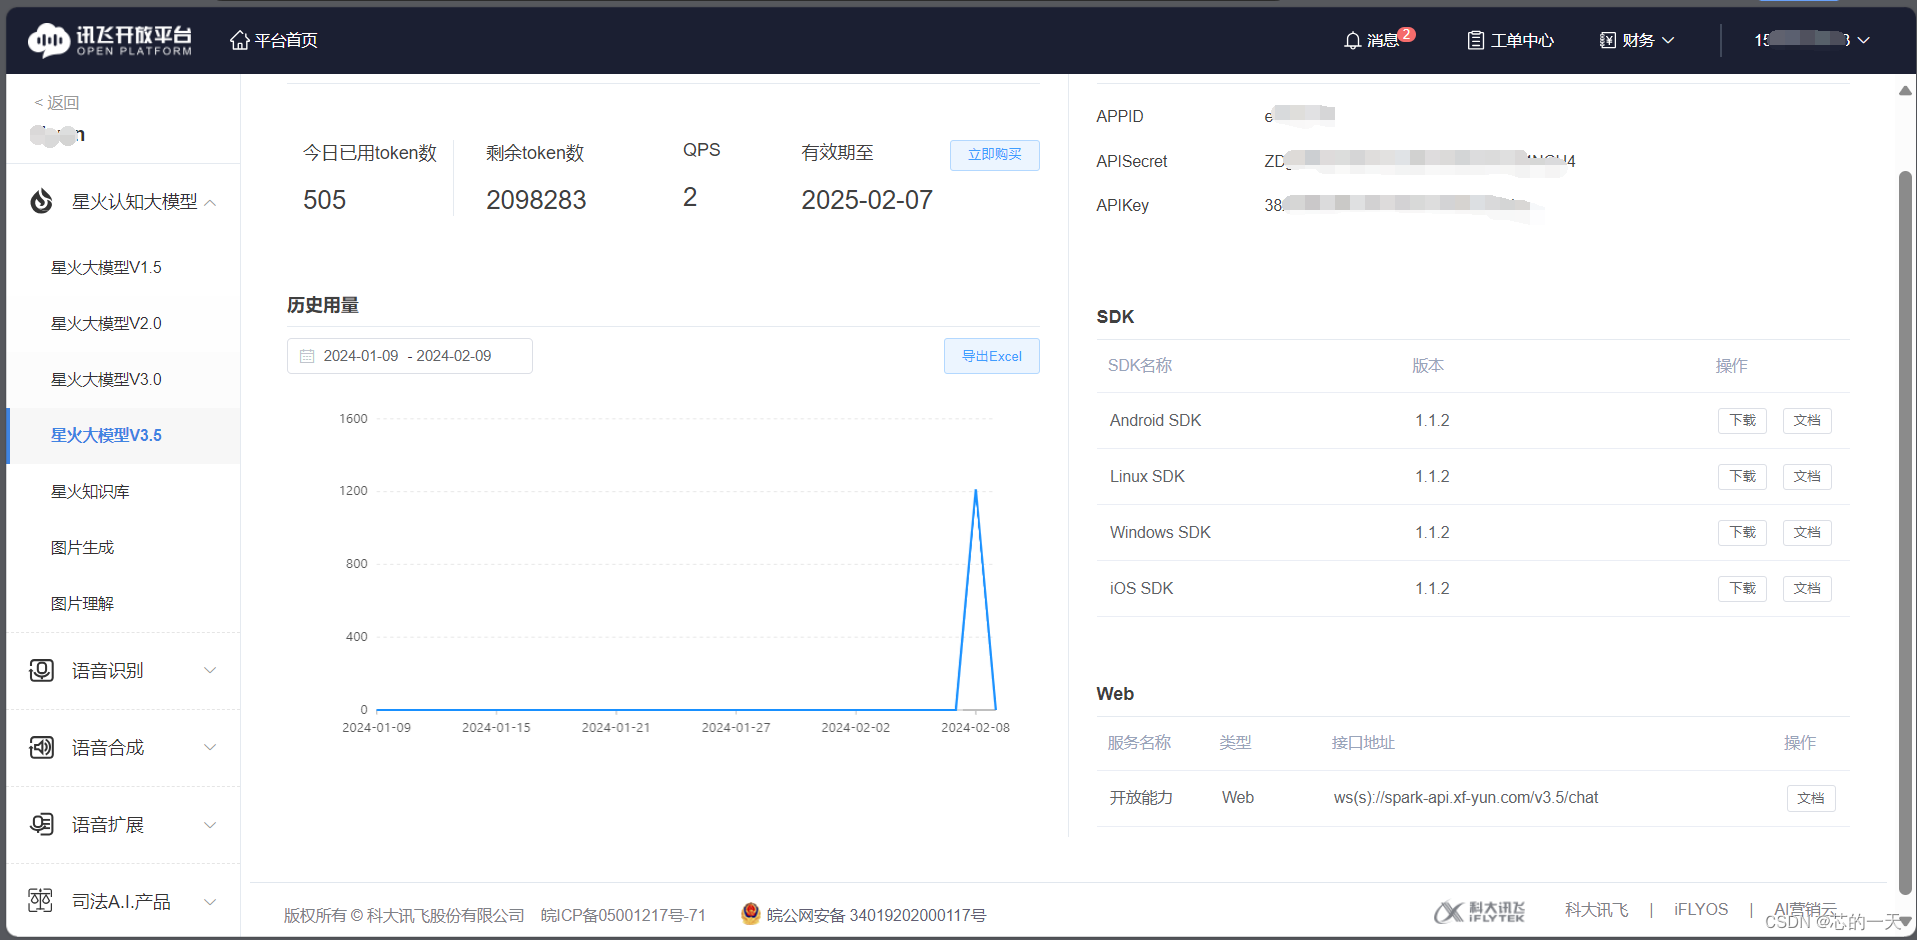This screenshot has width=1917, height=940.
Task: Click the home icon beside 平台首页
Action: click(x=239, y=40)
